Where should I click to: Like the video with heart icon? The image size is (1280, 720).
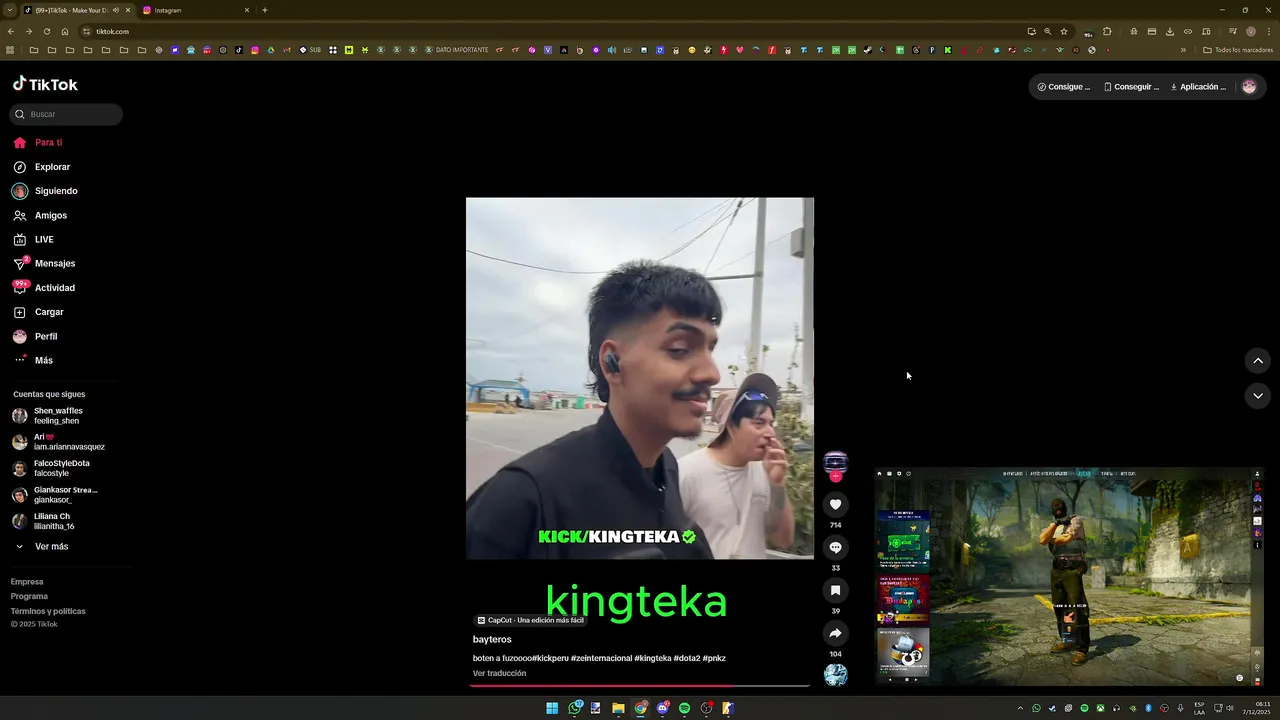coord(835,504)
